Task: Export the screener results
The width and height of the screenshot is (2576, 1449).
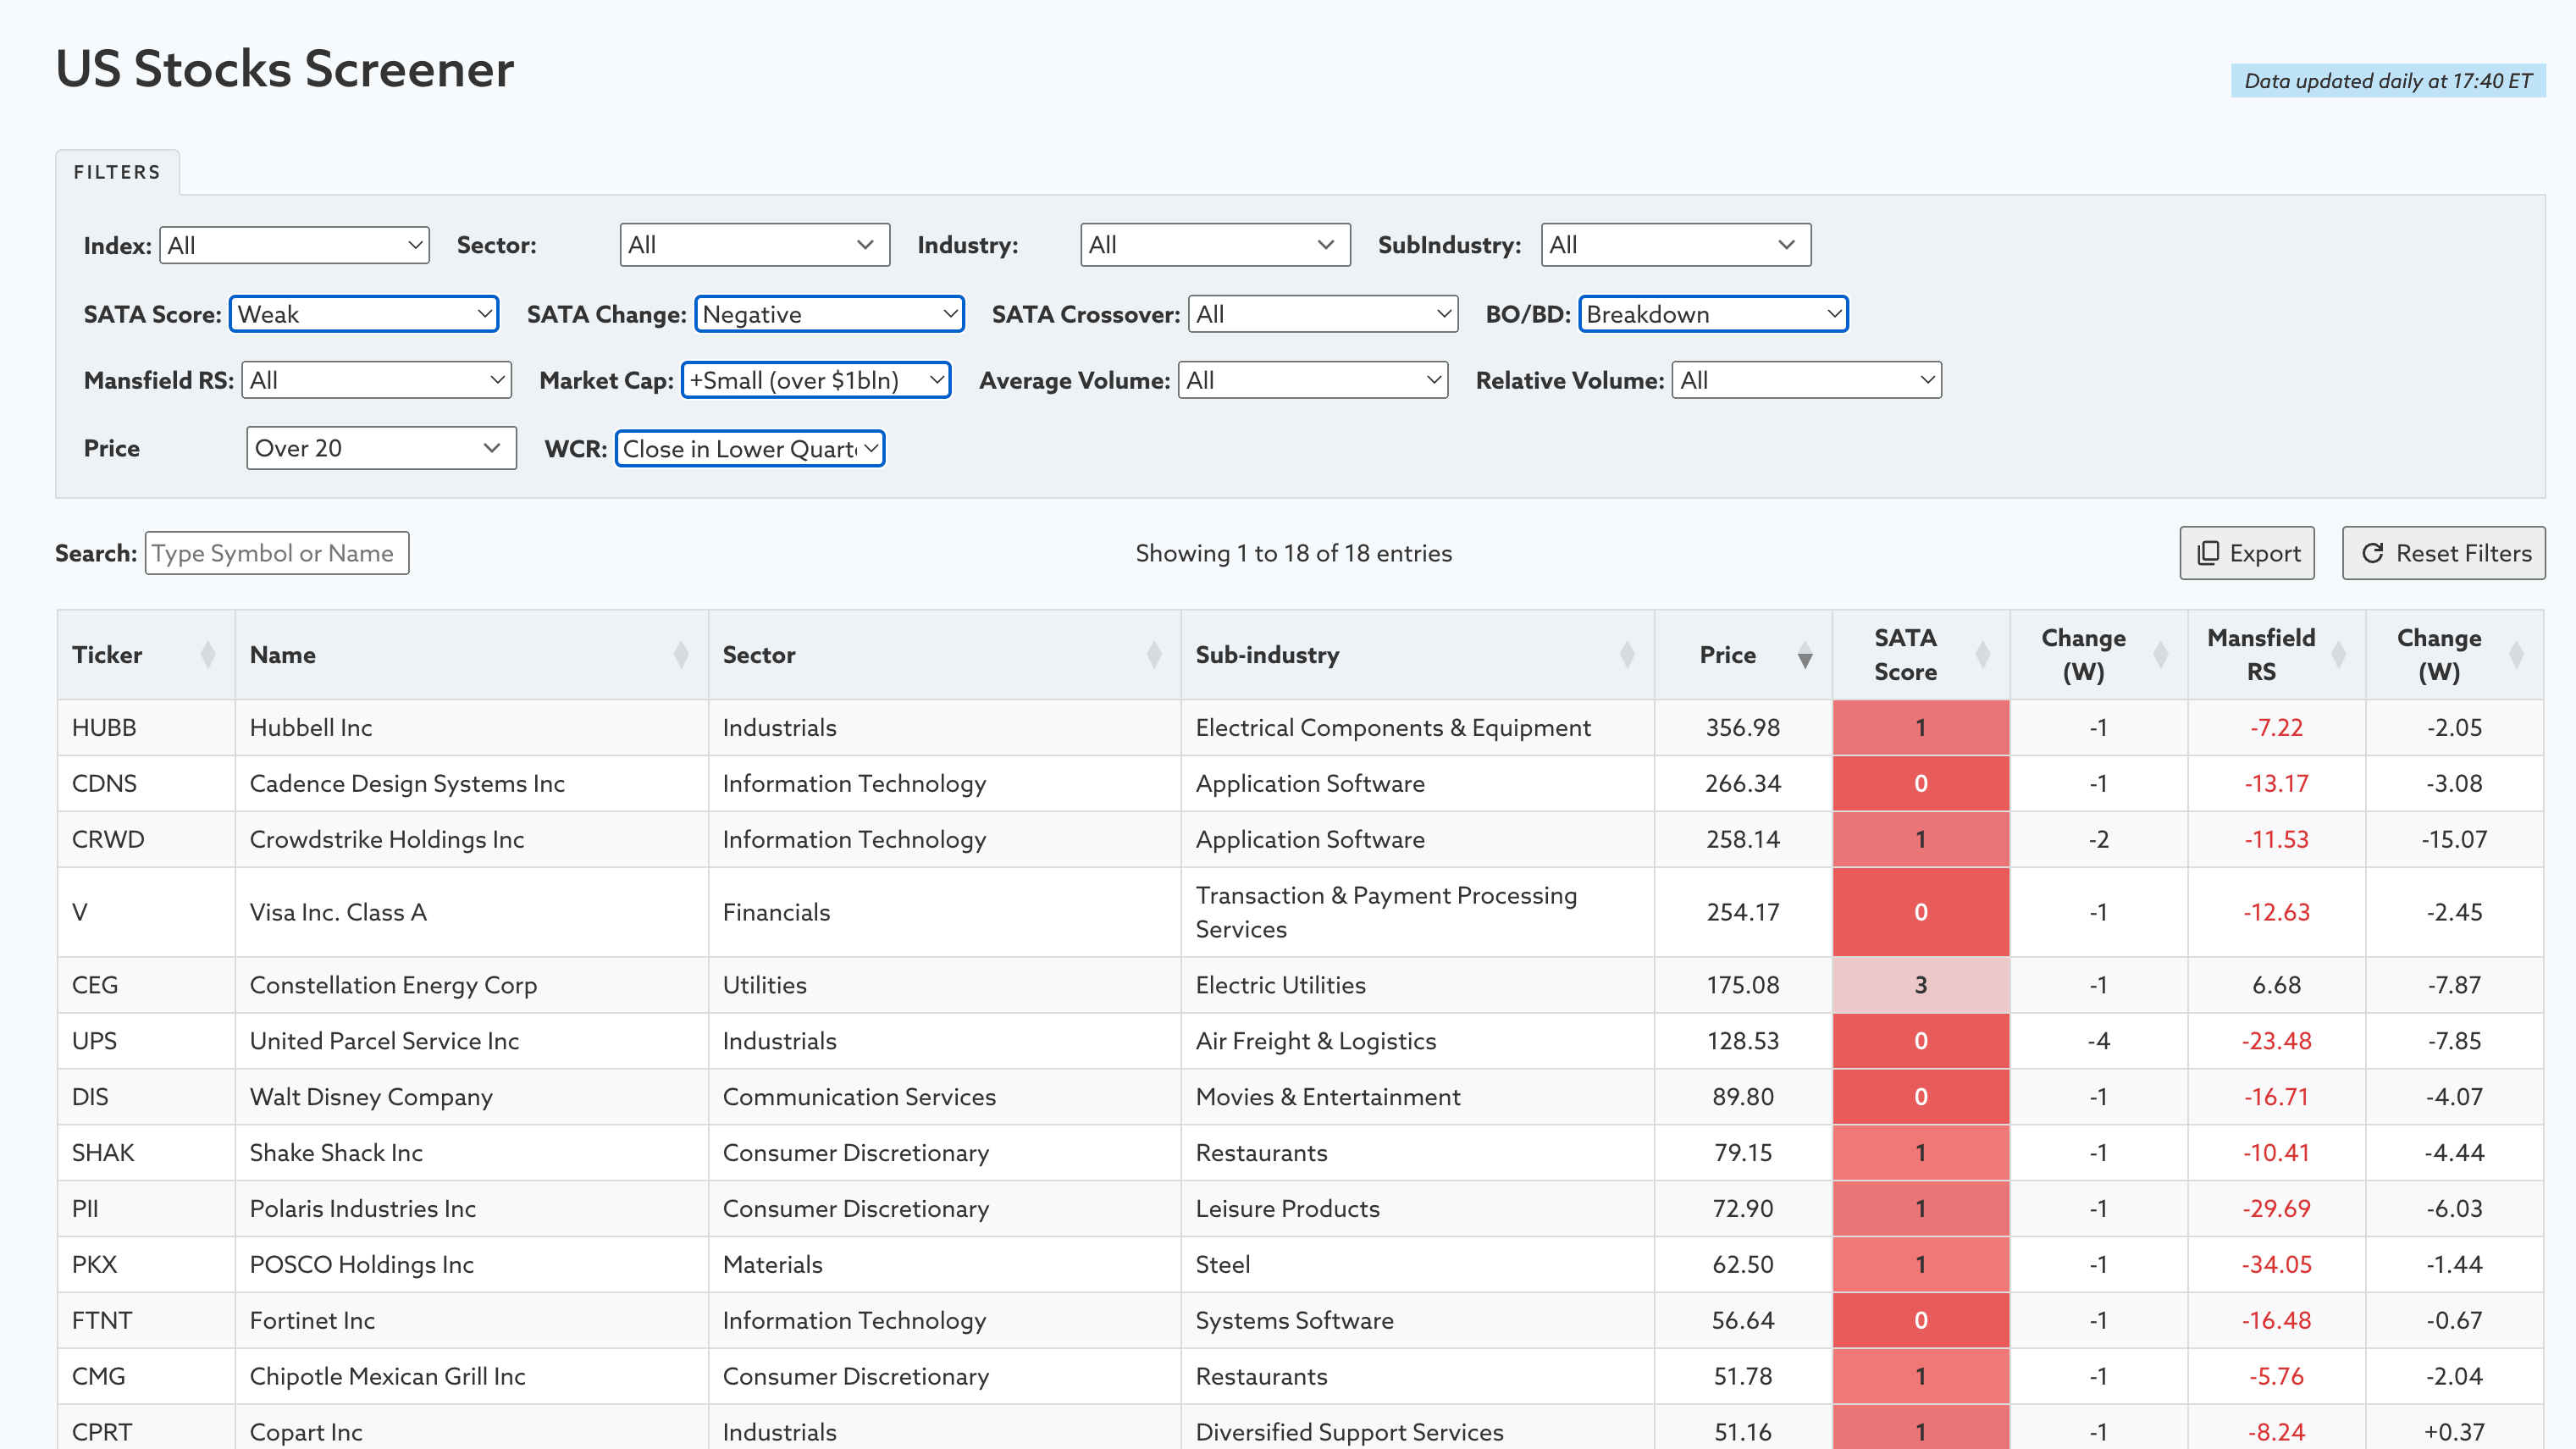Action: tap(2246, 553)
